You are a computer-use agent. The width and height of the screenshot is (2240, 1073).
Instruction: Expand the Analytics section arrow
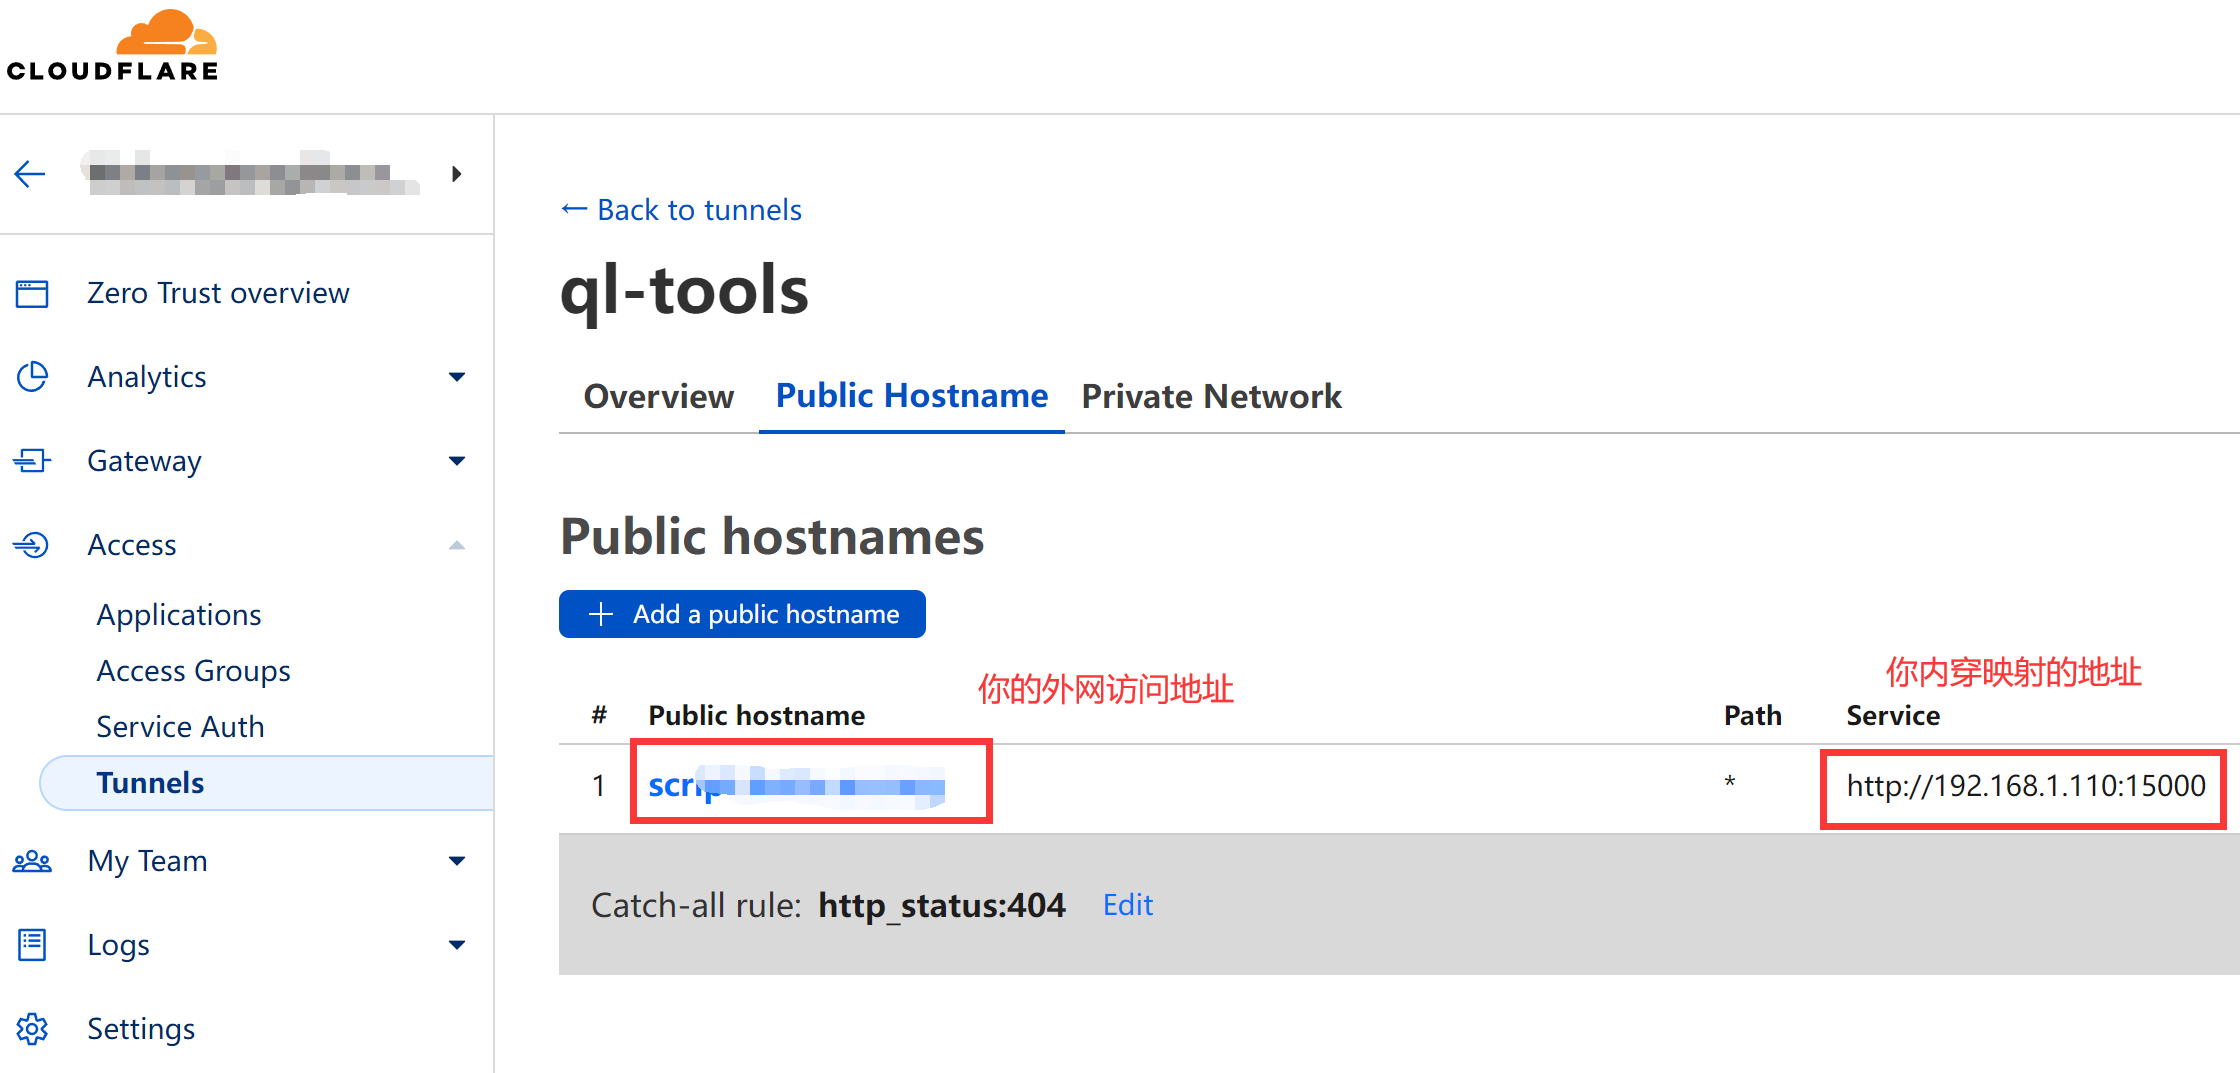pos(457,377)
